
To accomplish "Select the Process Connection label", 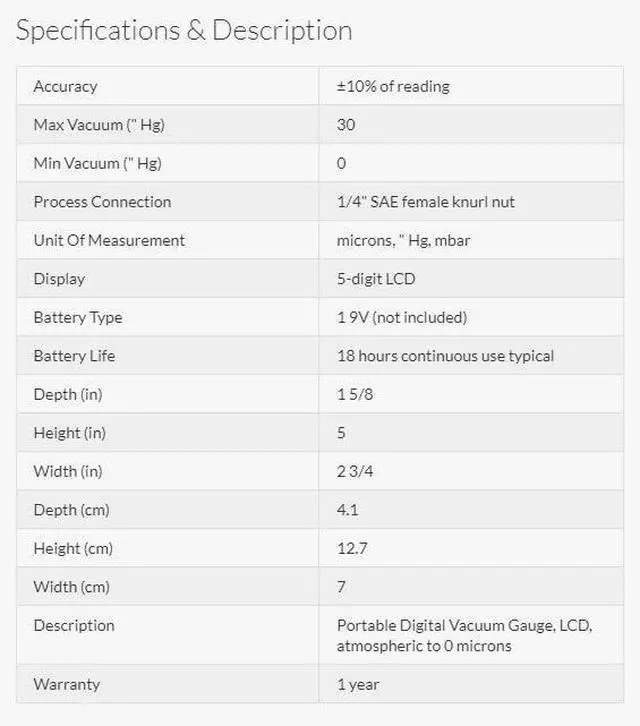I will pyautogui.click(x=102, y=202).
